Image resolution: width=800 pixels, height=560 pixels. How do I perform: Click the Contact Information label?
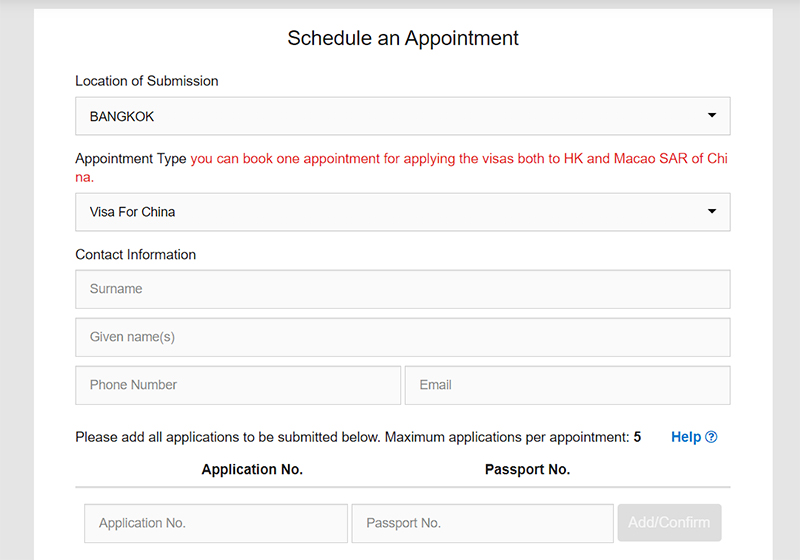136,254
